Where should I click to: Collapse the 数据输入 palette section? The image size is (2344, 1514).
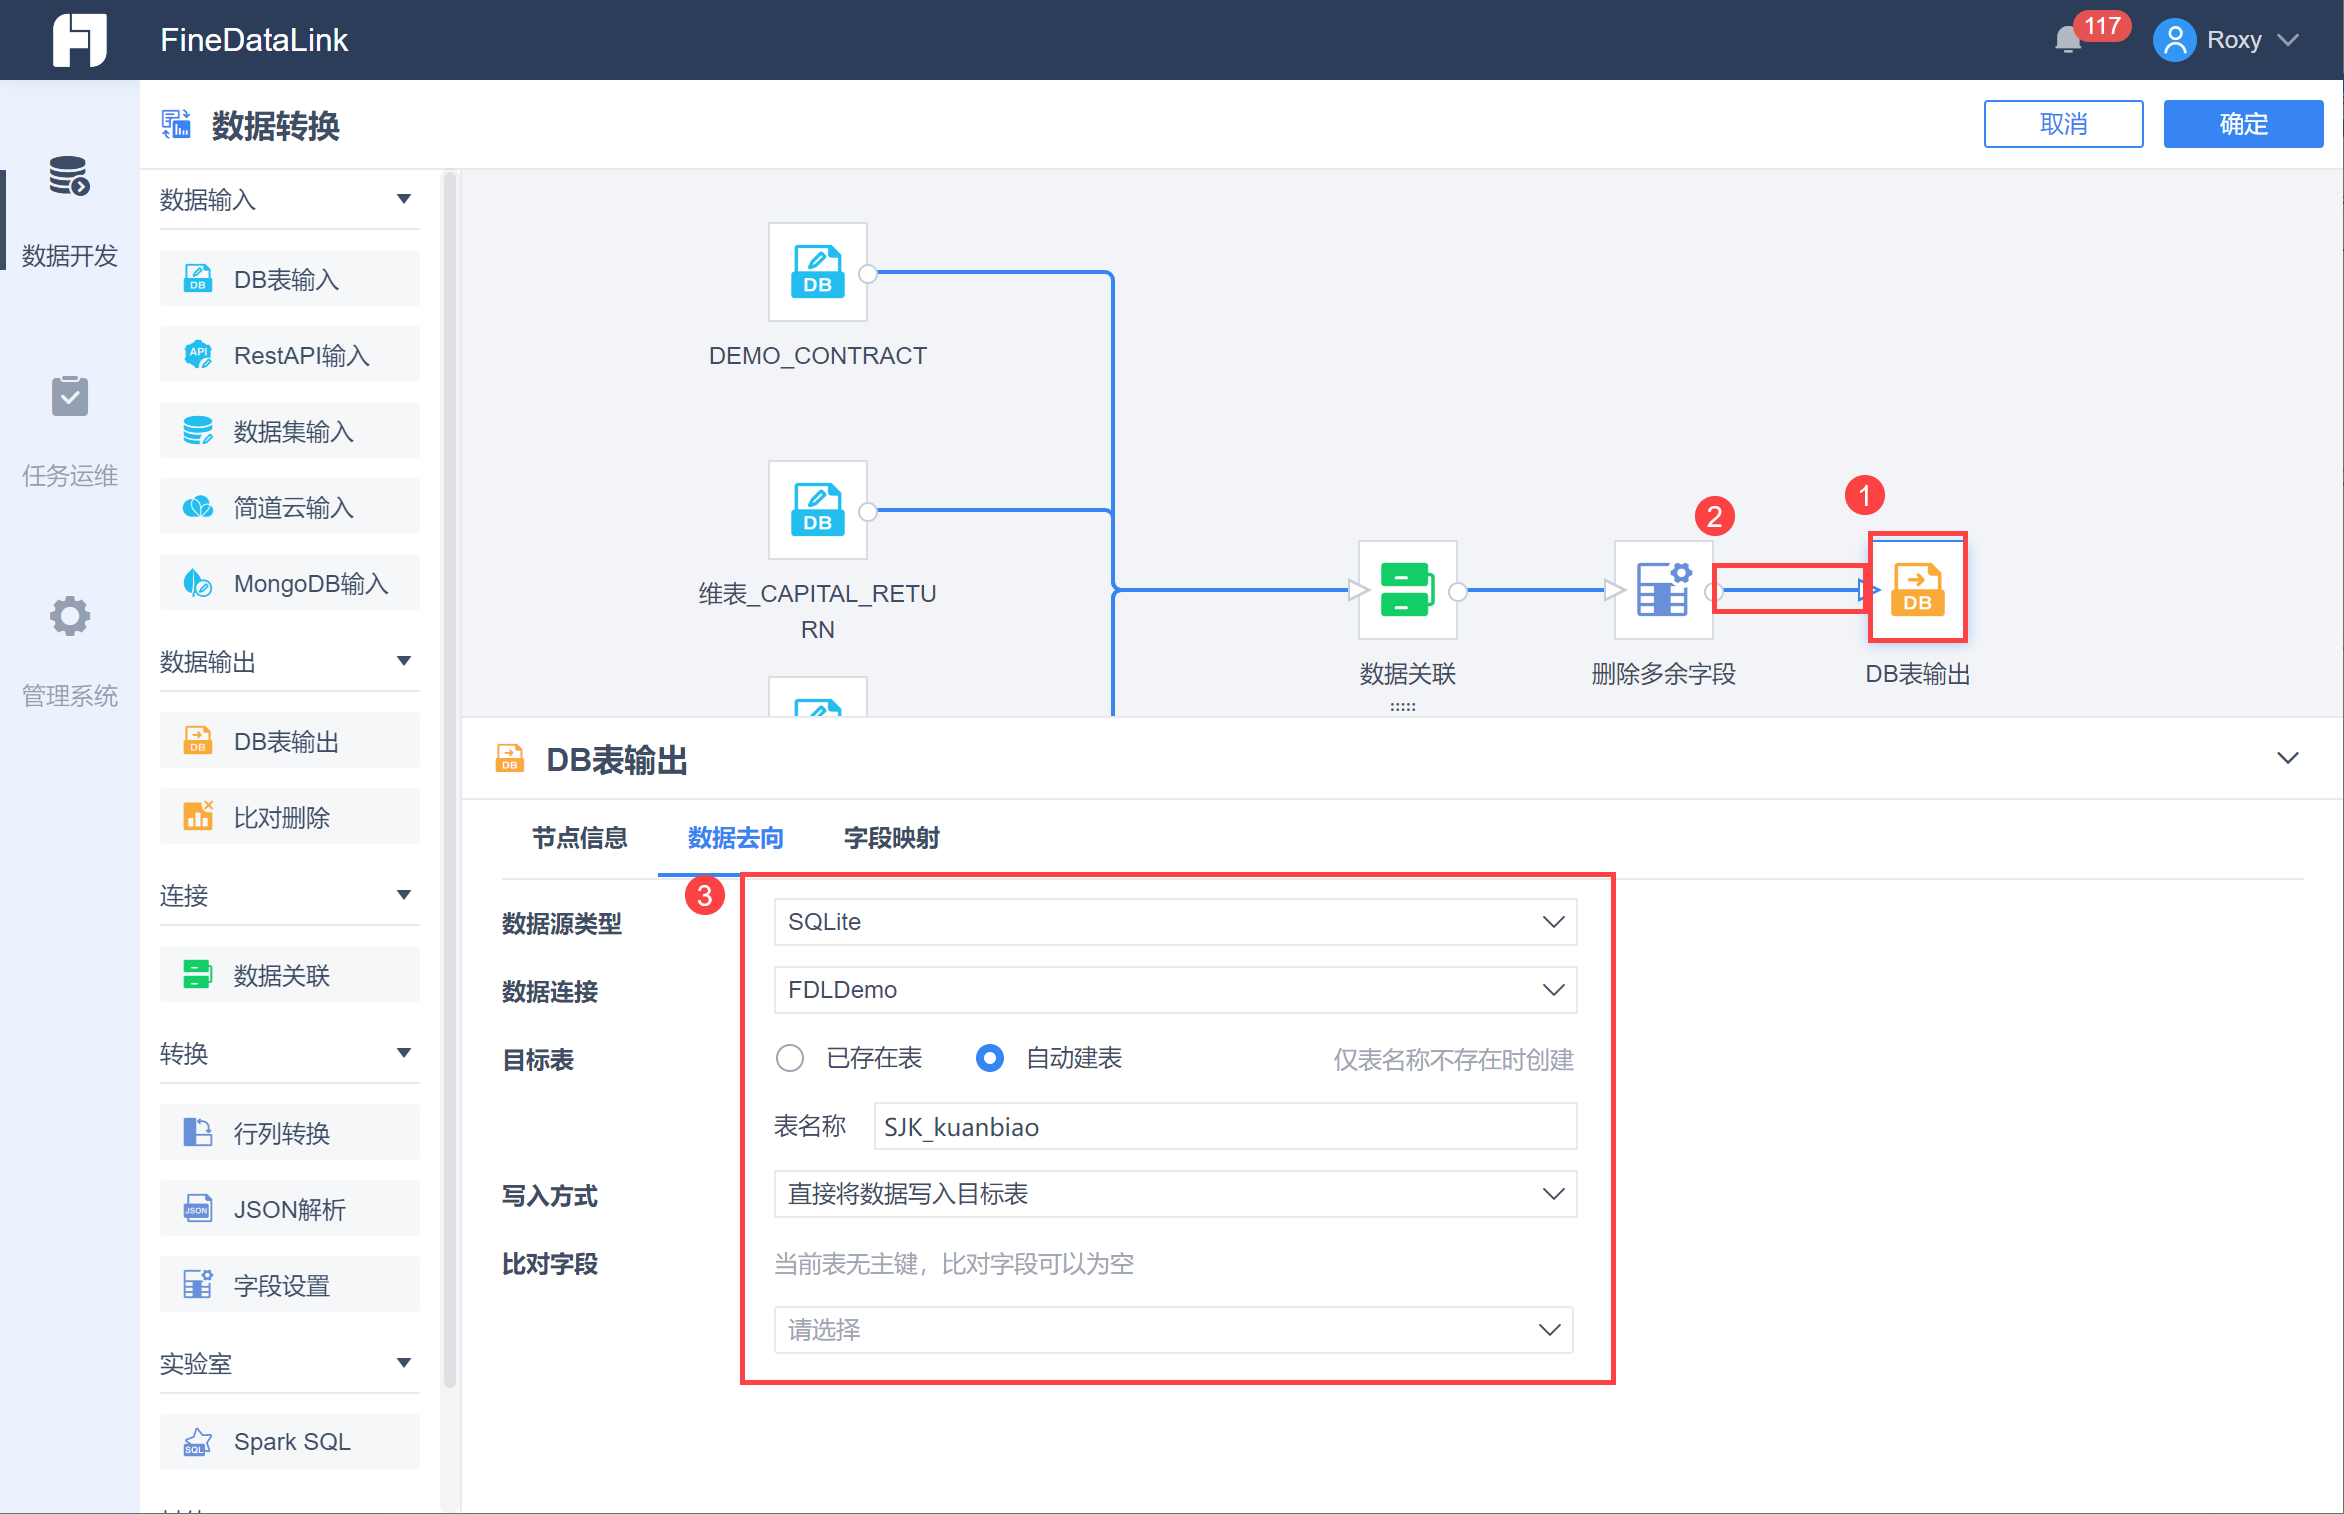pyautogui.click(x=403, y=199)
